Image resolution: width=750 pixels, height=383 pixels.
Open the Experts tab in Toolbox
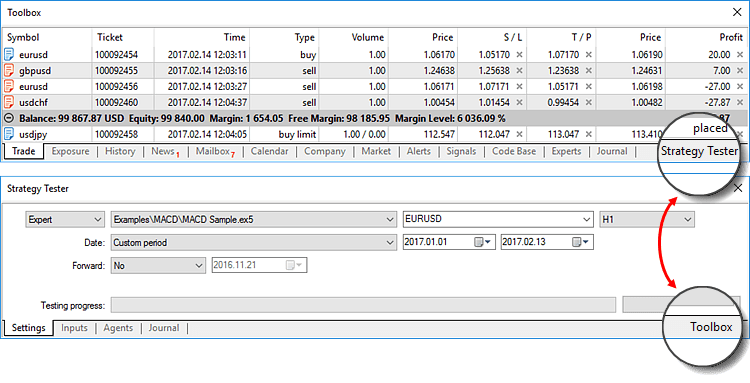(x=566, y=152)
